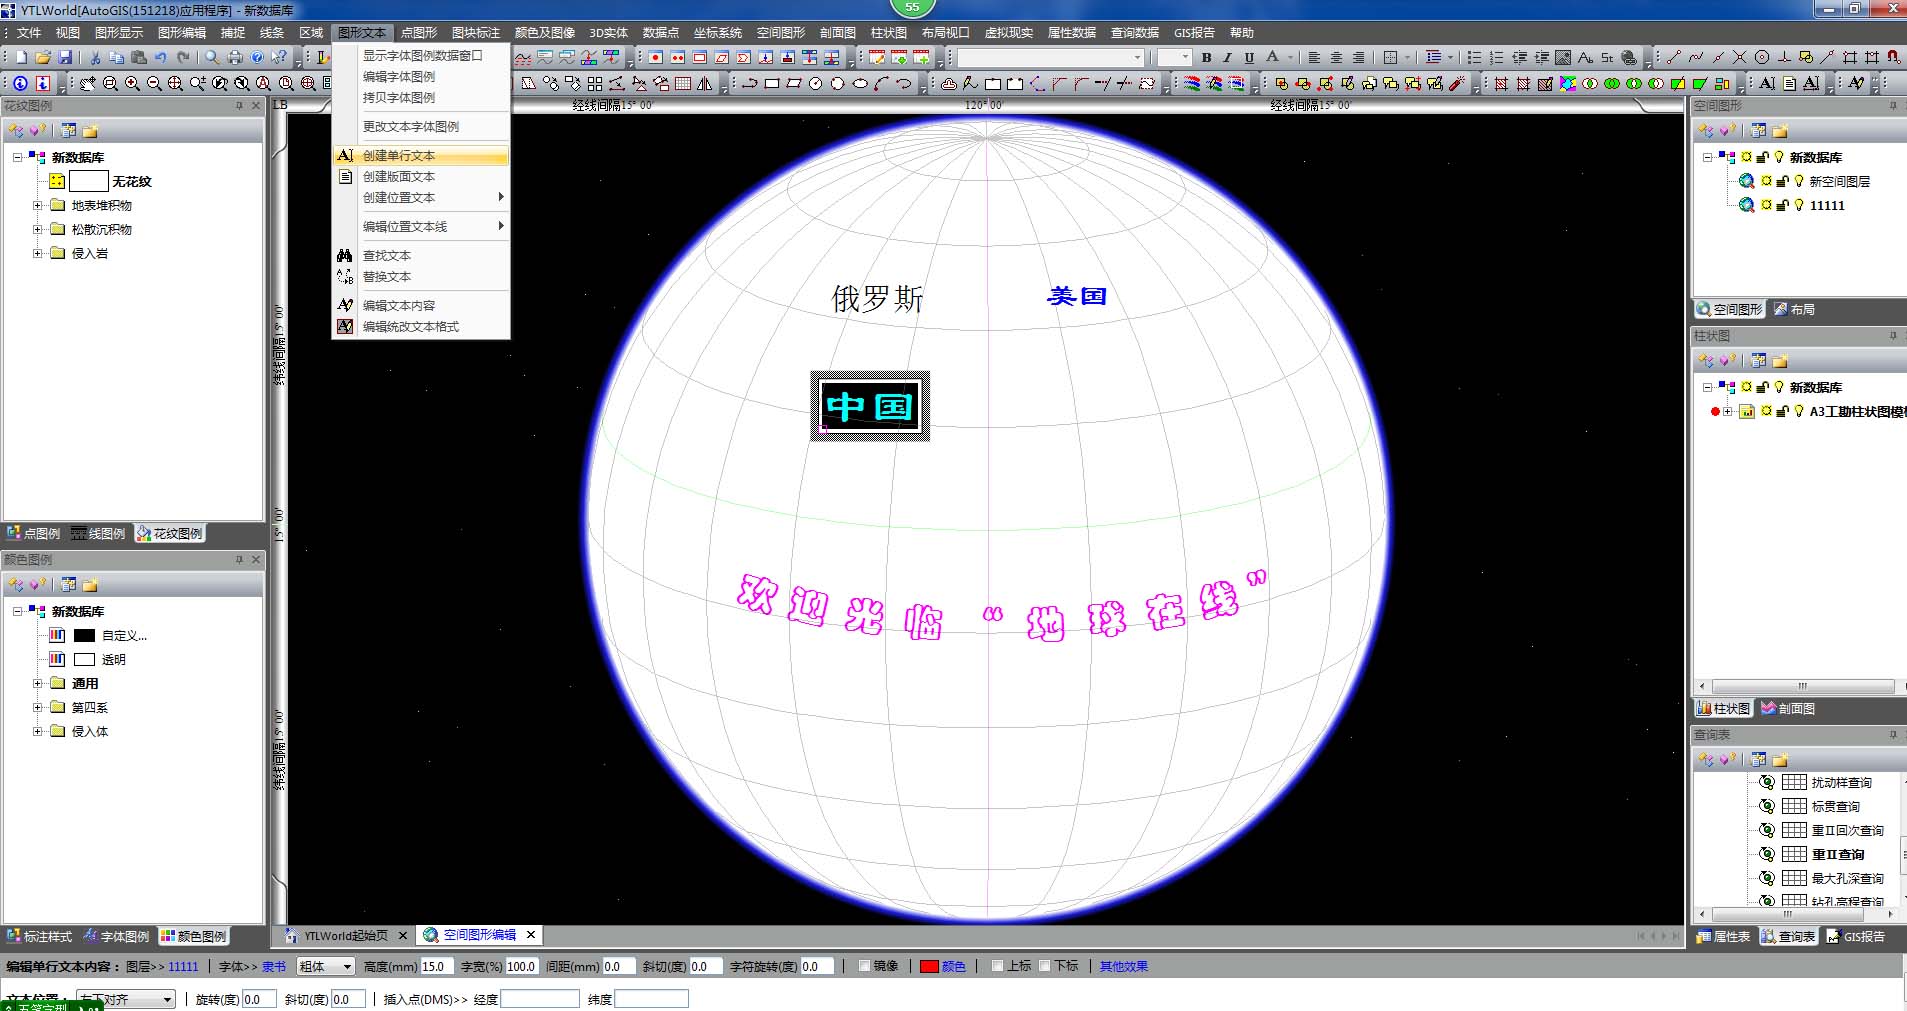Click the 高度(mm) input field
Viewport: 1907px width, 1011px height.
click(x=436, y=966)
